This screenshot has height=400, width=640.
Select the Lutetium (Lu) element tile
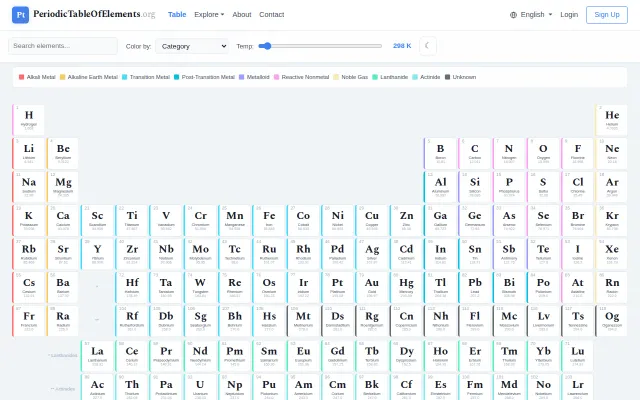[577, 356]
